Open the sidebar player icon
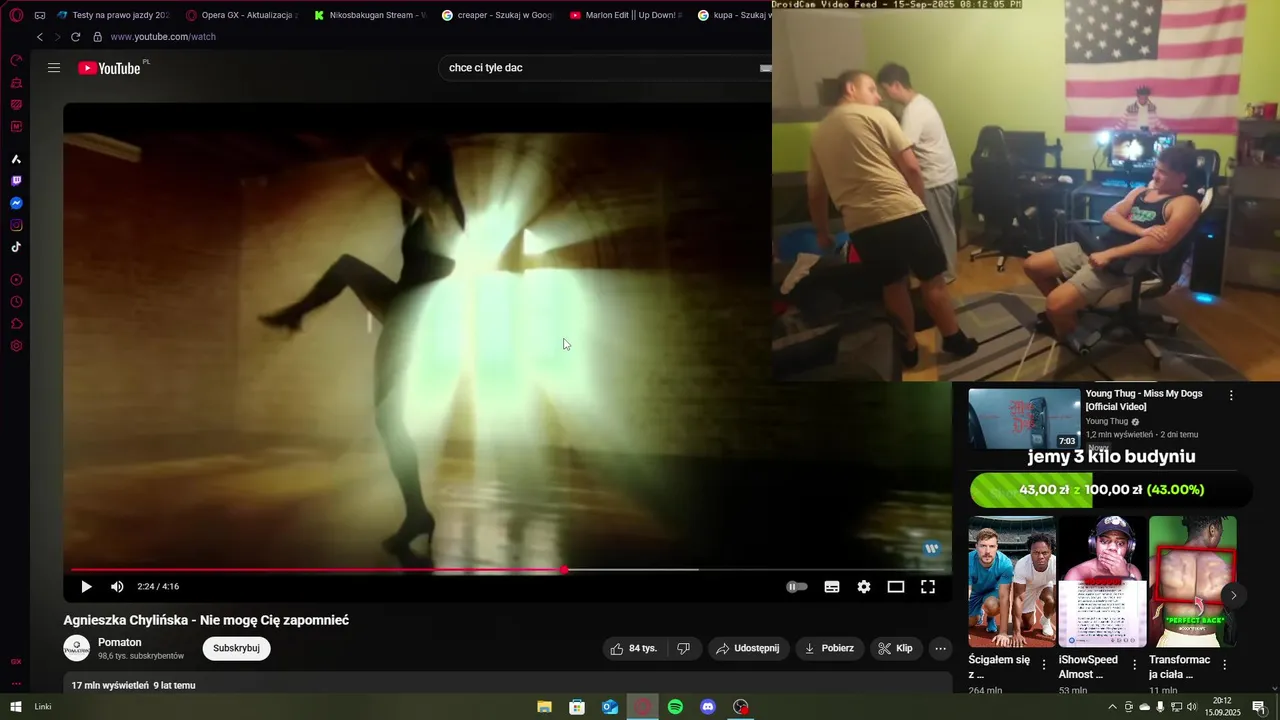Screen dimensions: 1280x720 [16, 280]
